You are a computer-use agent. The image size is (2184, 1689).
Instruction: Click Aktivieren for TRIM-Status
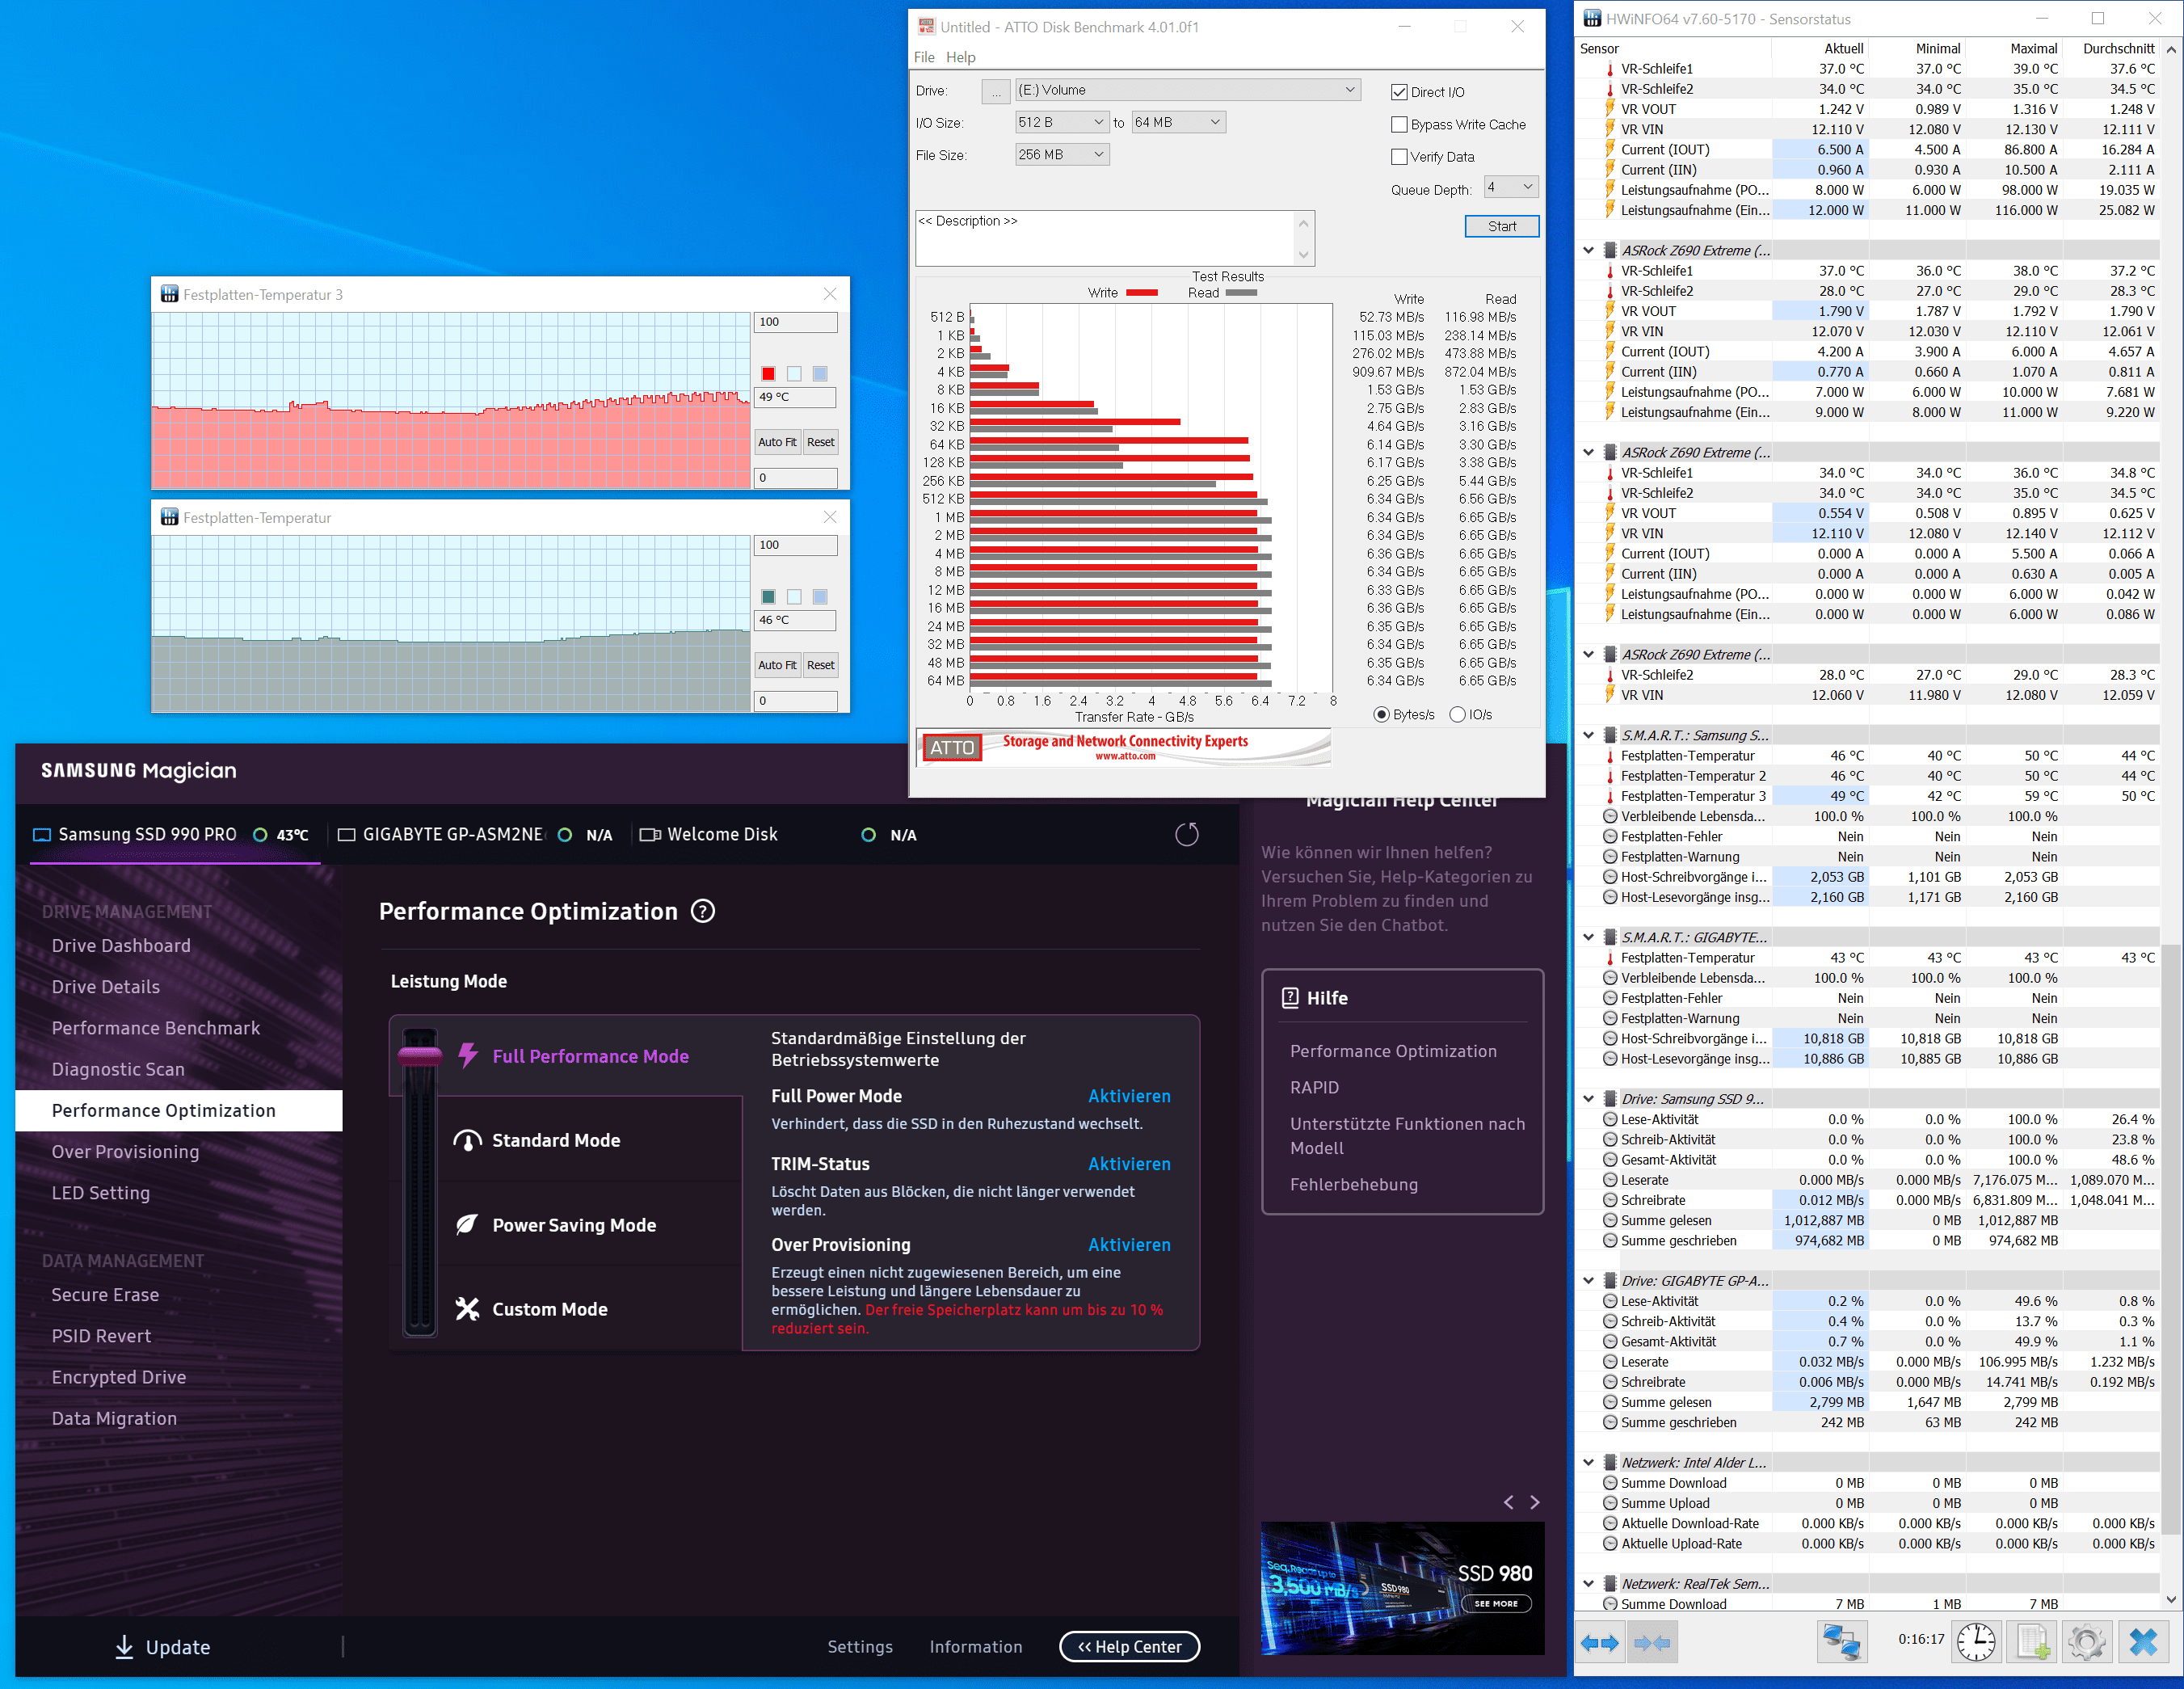tap(1129, 1164)
